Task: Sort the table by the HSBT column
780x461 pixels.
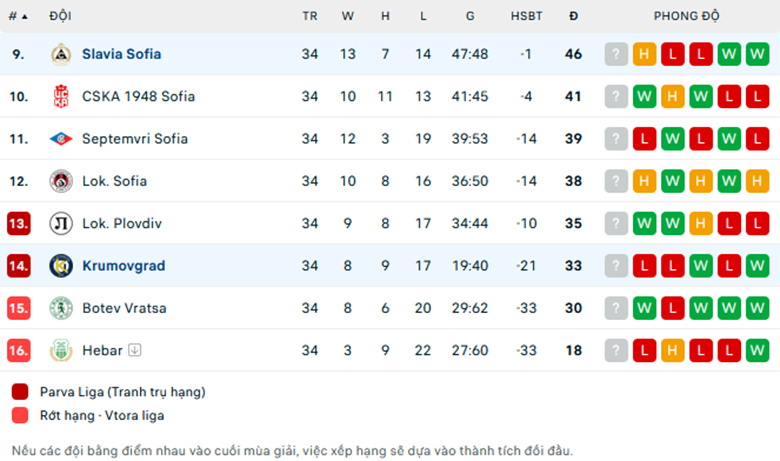Action: [526, 16]
